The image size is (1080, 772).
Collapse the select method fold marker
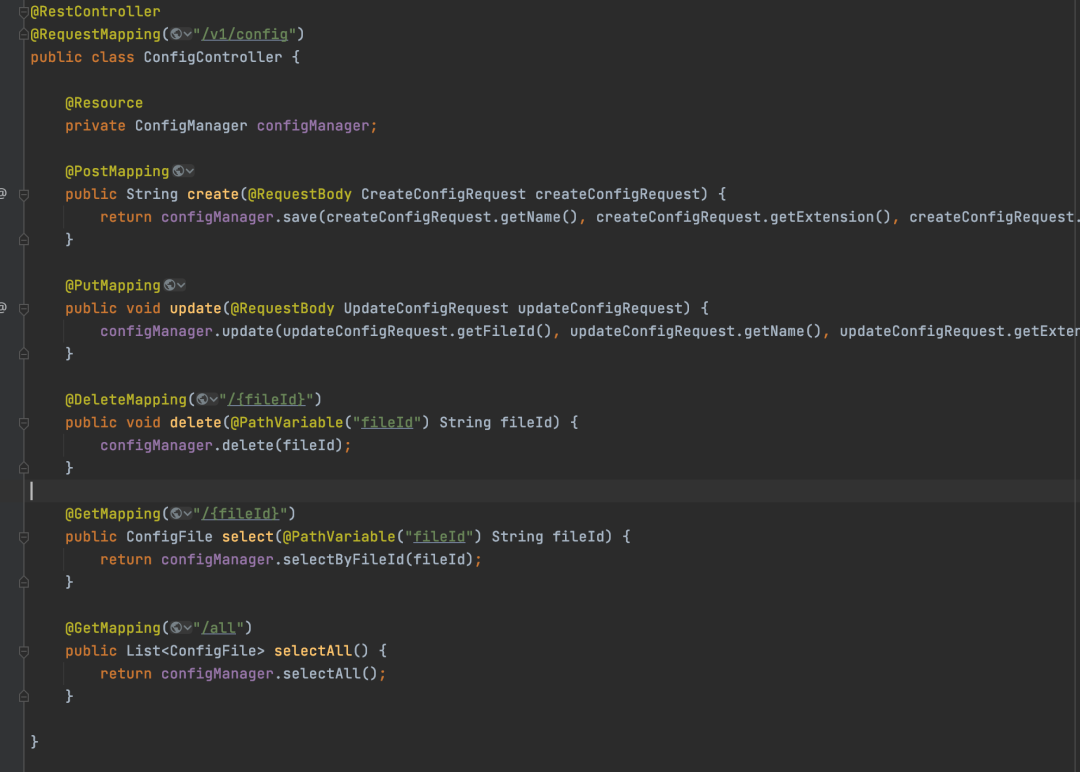pyautogui.click(x=23, y=538)
